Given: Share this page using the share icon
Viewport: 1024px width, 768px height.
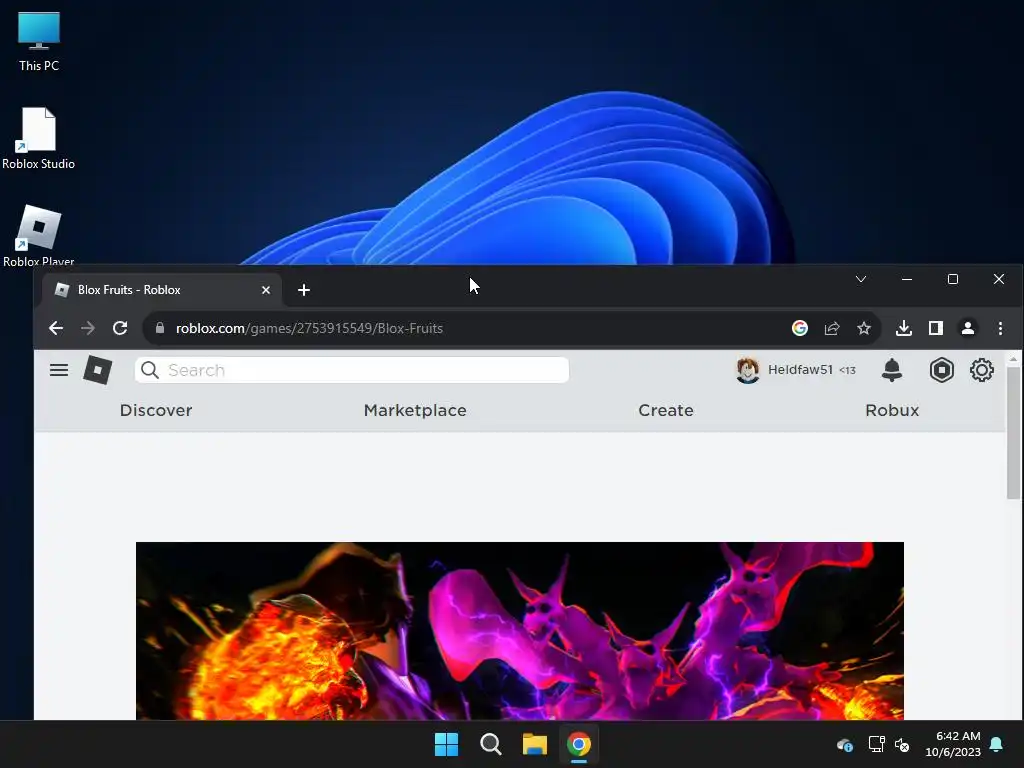Looking at the screenshot, I should (x=832, y=328).
